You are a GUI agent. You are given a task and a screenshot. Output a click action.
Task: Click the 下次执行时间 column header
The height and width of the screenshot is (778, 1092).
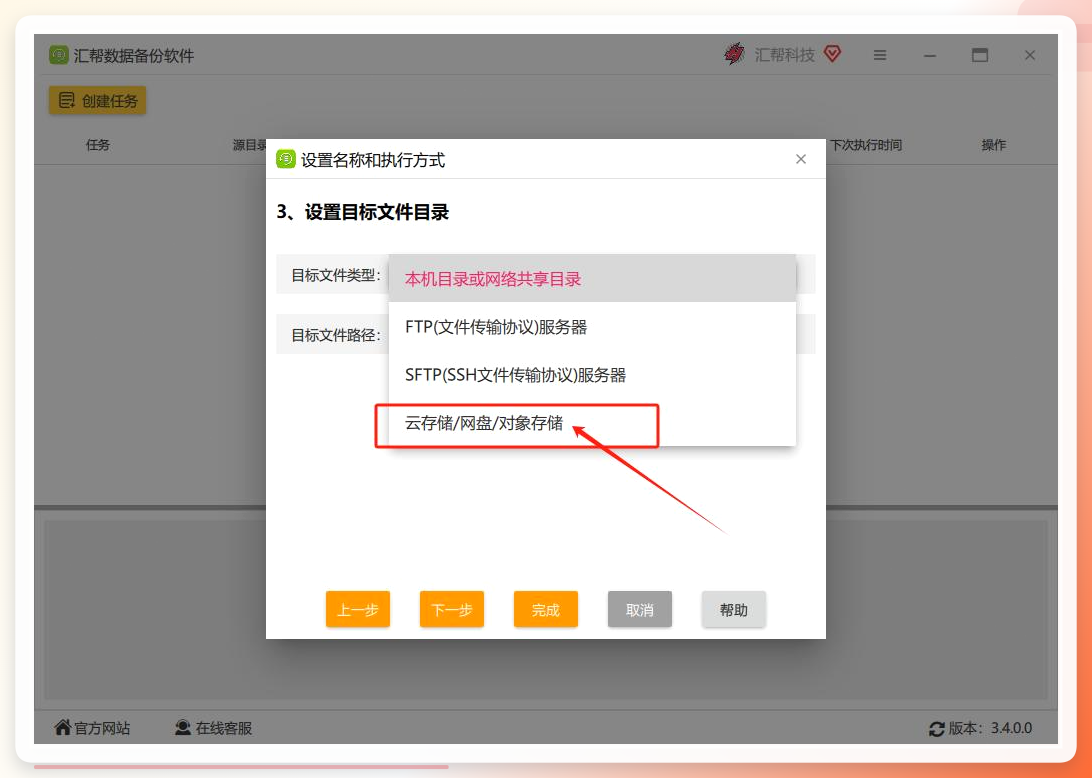866,145
